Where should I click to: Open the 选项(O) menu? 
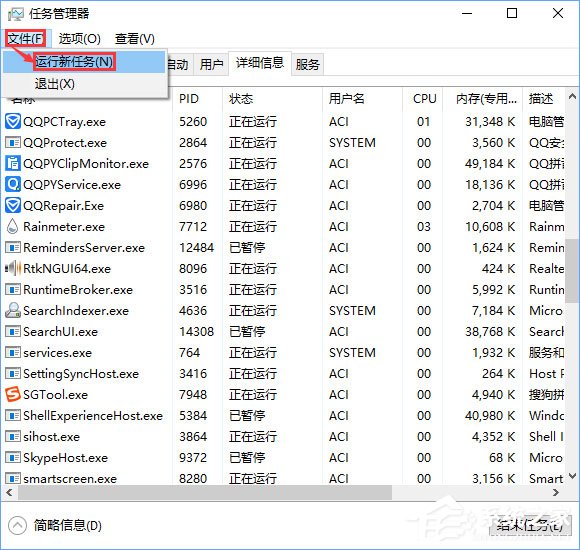coord(80,38)
